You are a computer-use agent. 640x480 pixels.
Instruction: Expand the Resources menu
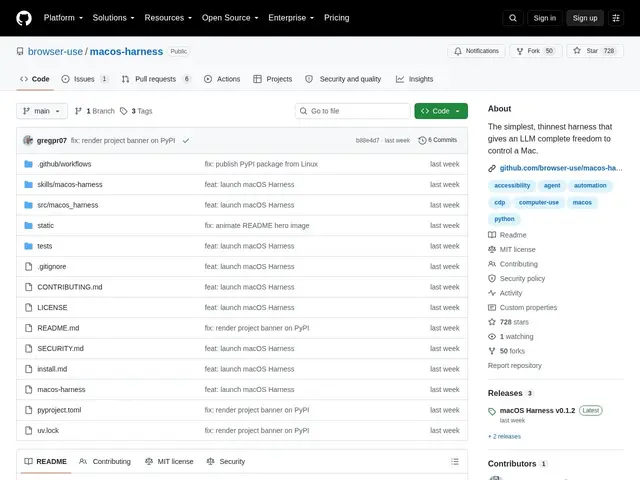(168, 18)
